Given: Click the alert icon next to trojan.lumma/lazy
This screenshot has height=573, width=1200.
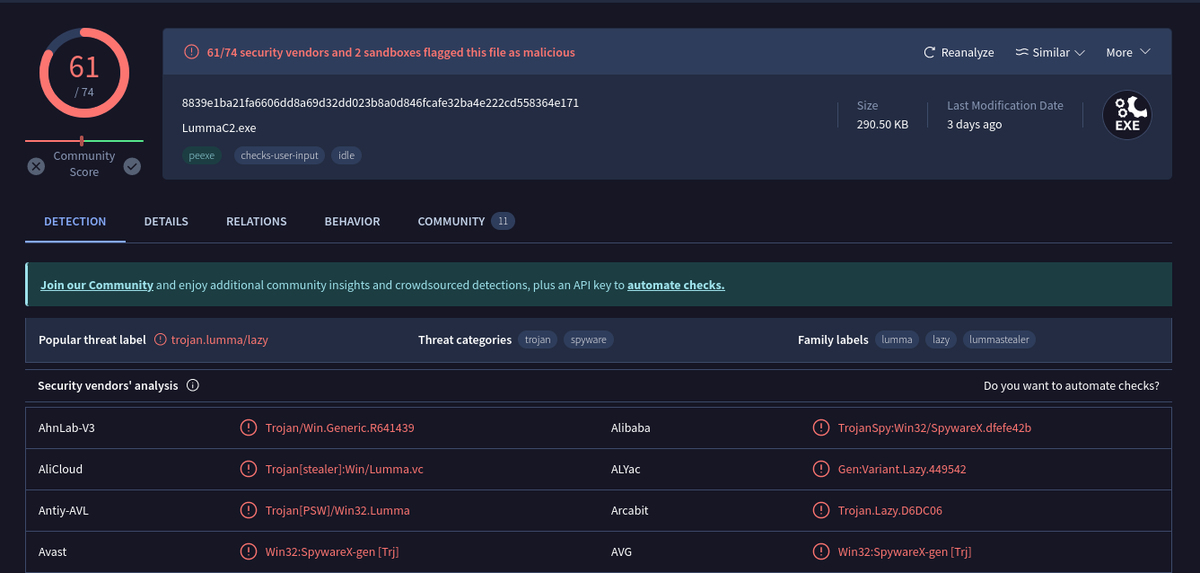Looking at the screenshot, I should tap(160, 340).
